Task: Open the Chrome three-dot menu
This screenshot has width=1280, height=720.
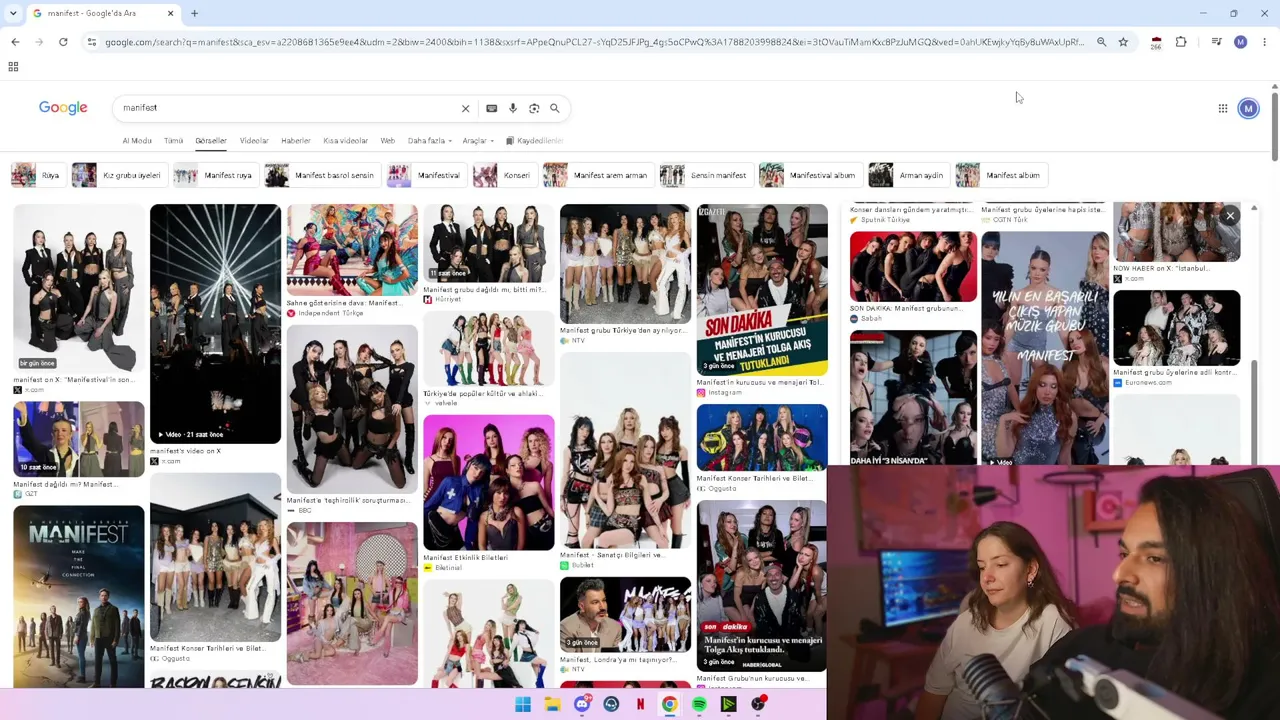Action: pyautogui.click(x=1264, y=42)
